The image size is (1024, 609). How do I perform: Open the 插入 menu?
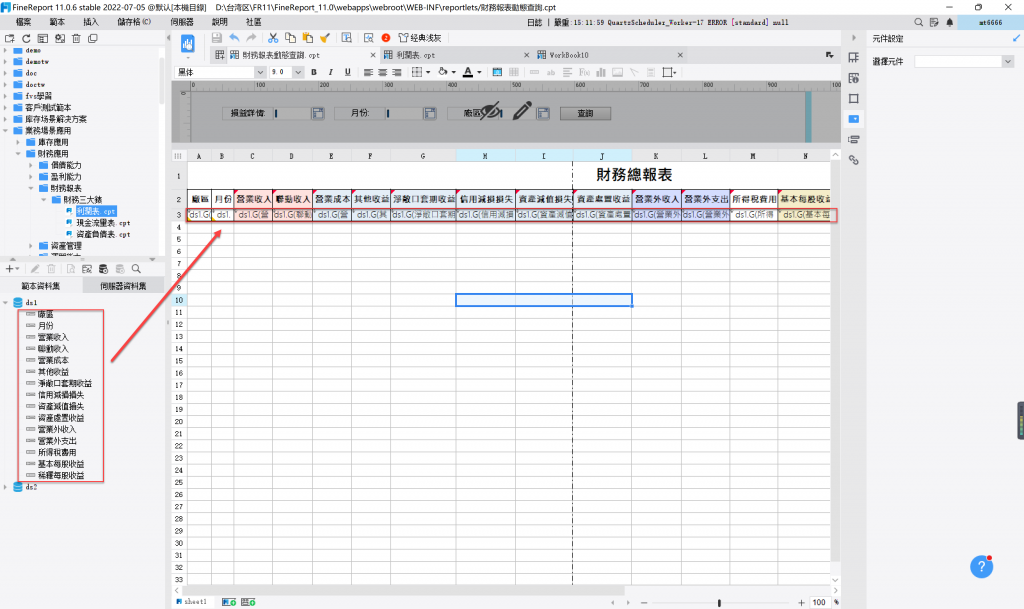[x=90, y=22]
